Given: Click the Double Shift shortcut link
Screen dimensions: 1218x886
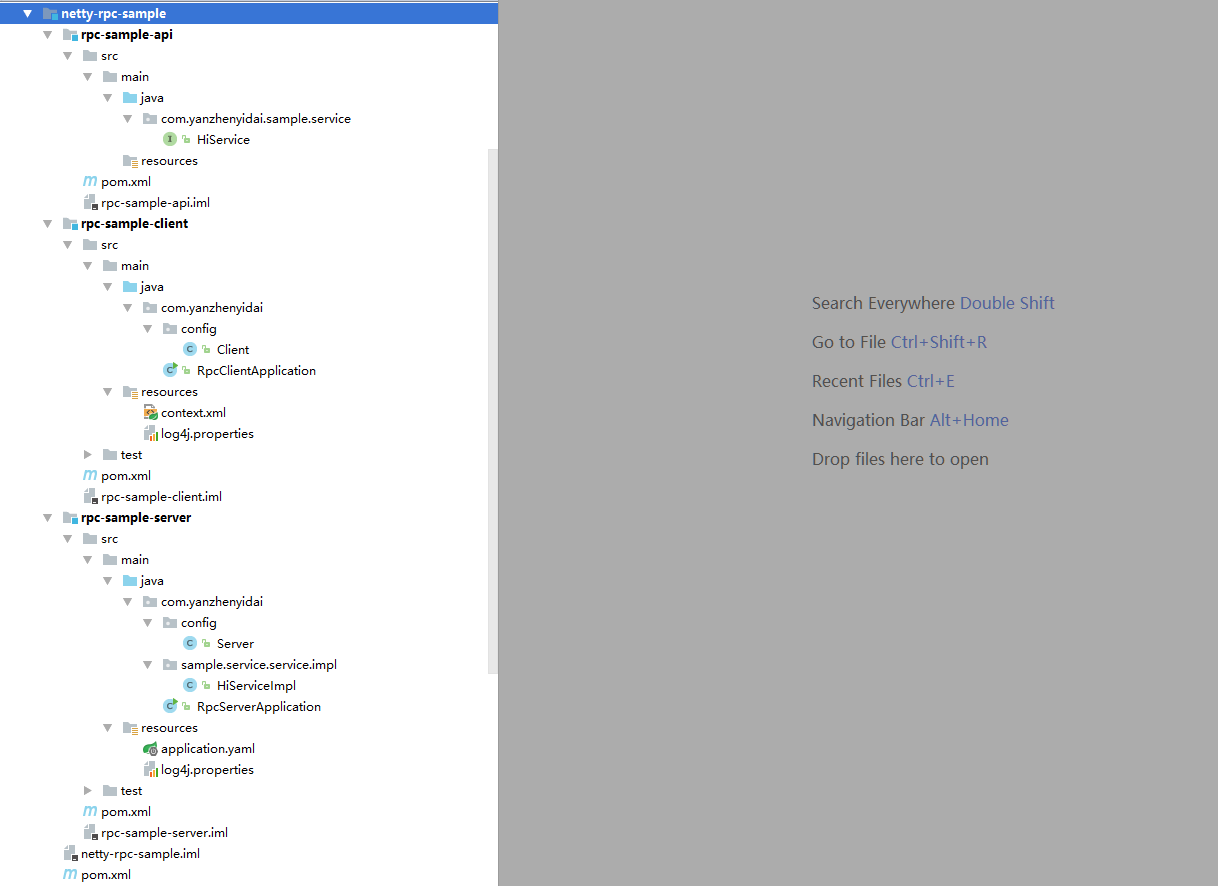Looking at the screenshot, I should pos(1006,302).
